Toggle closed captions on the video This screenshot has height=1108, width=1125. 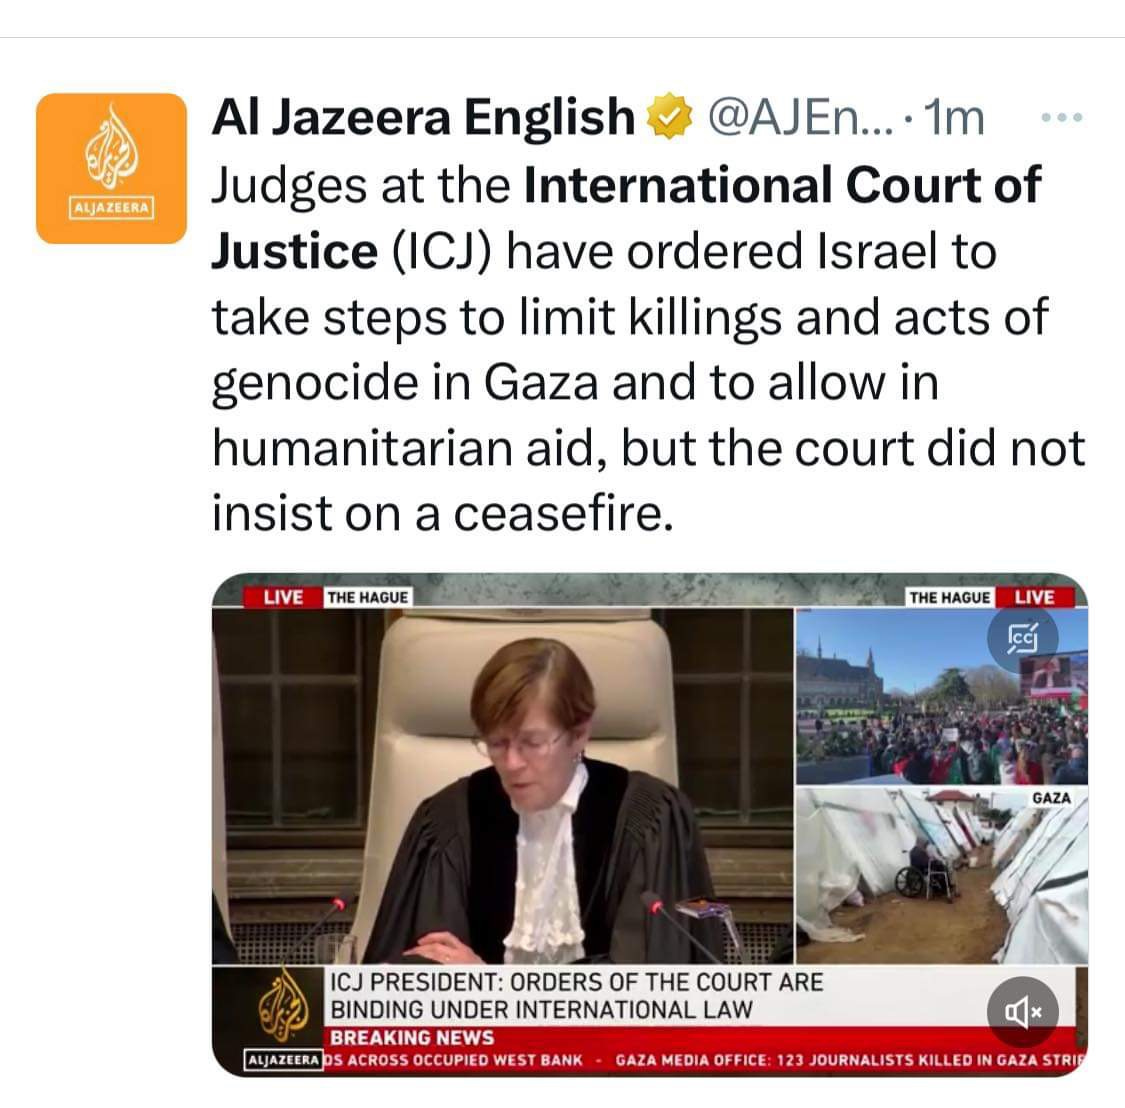[1022, 638]
